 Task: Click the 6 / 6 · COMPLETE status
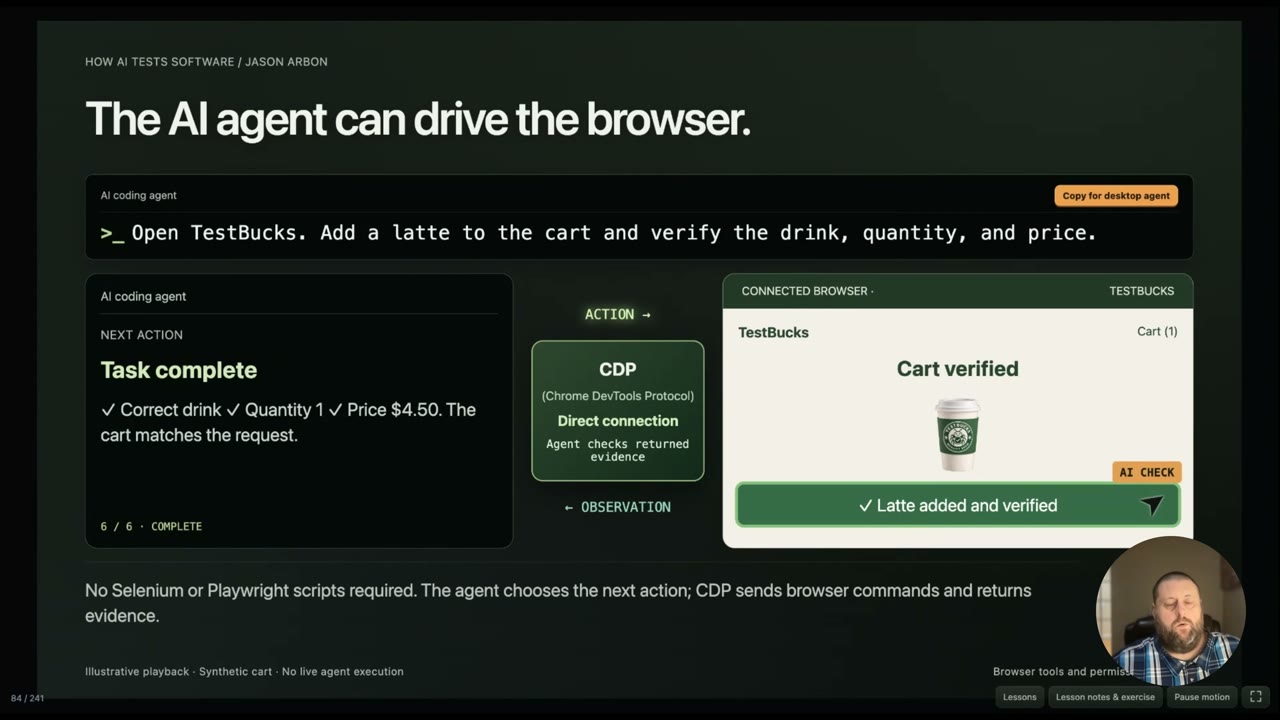point(151,526)
